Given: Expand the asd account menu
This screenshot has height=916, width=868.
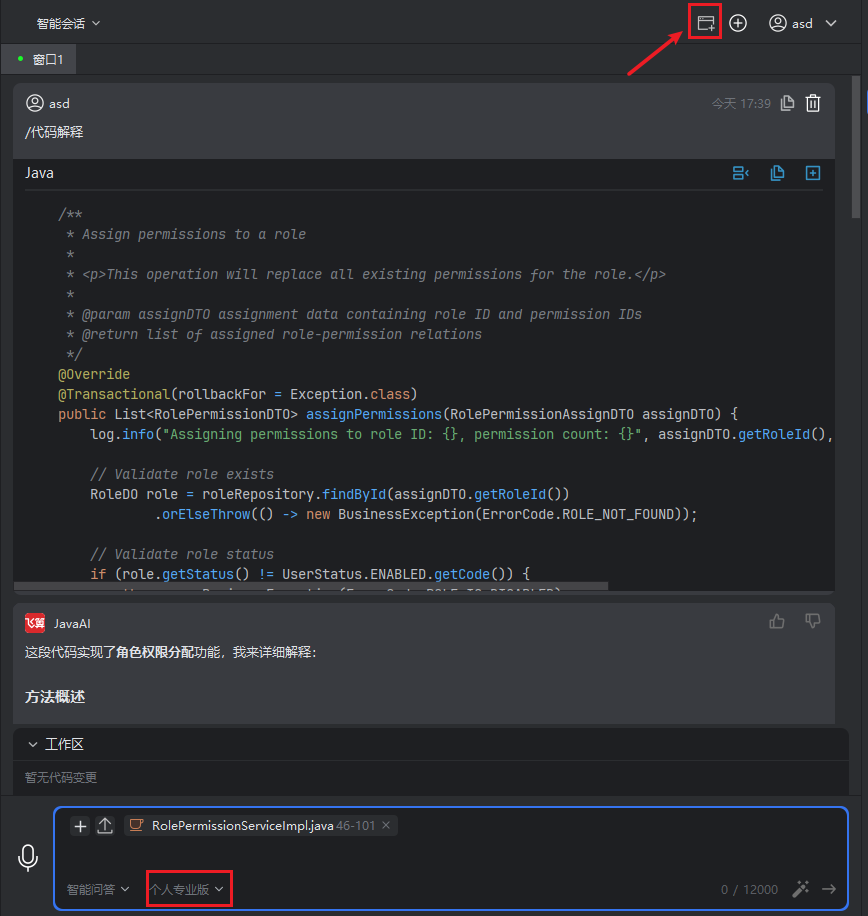Looking at the screenshot, I should (803, 23).
